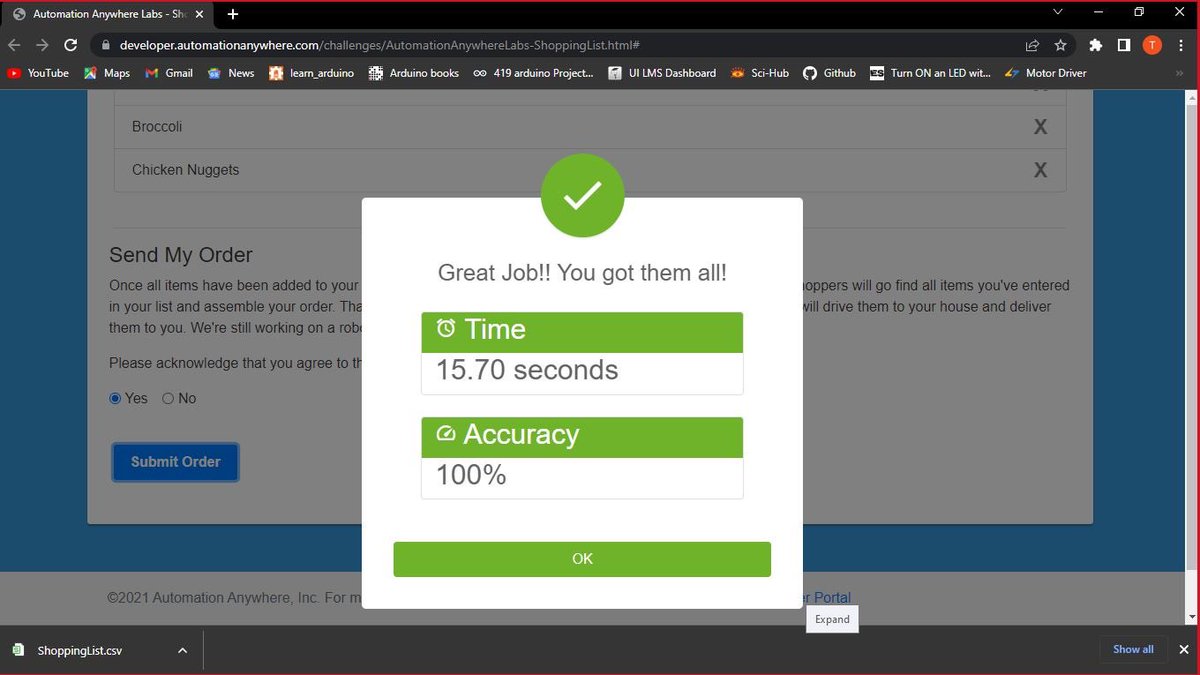Bookmark this page with star icon

1060,45
